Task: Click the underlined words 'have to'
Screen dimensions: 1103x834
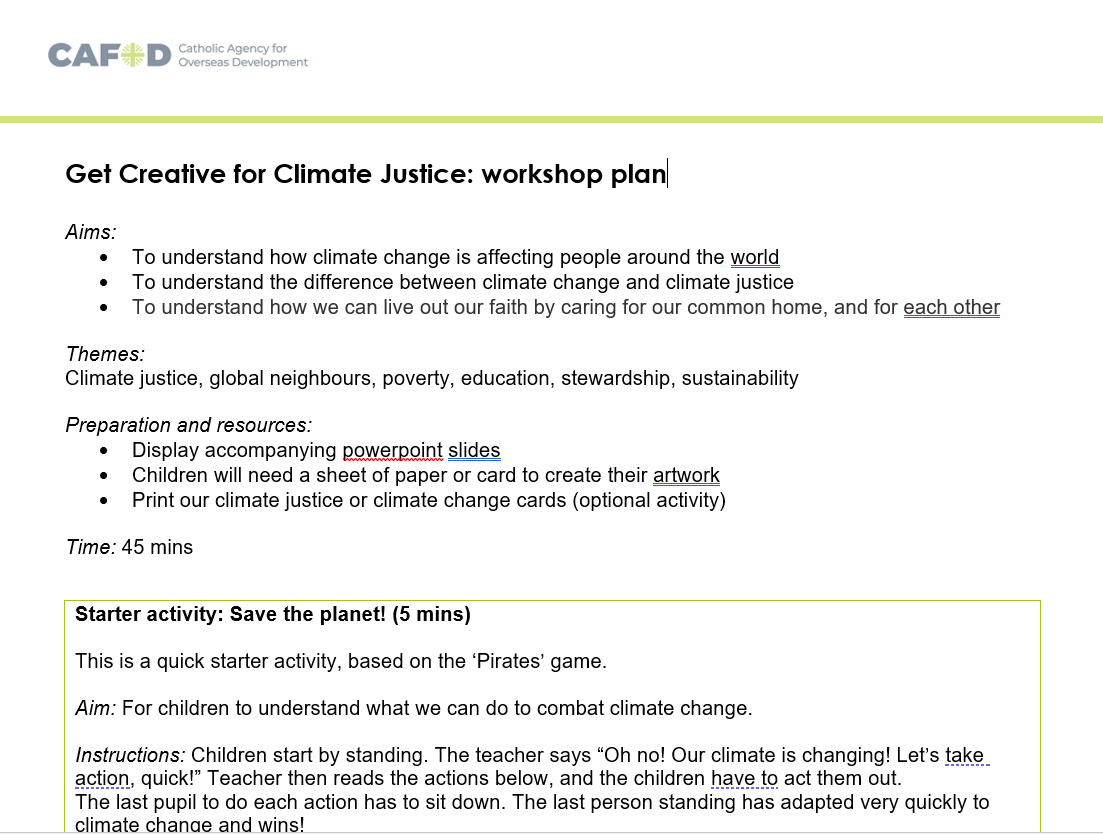Action: point(744,778)
